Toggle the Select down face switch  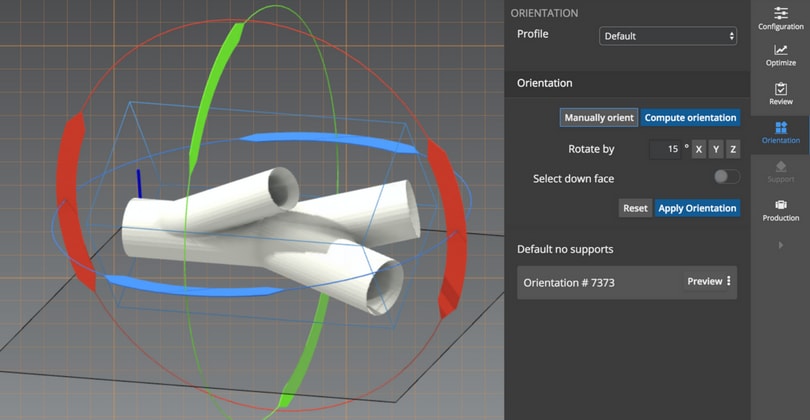point(726,177)
